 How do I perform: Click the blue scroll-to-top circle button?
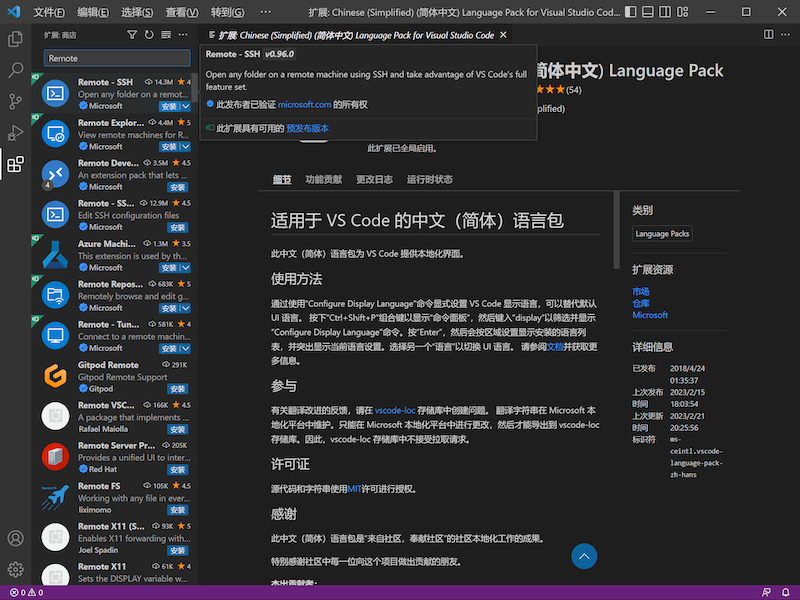coord(584,557)
